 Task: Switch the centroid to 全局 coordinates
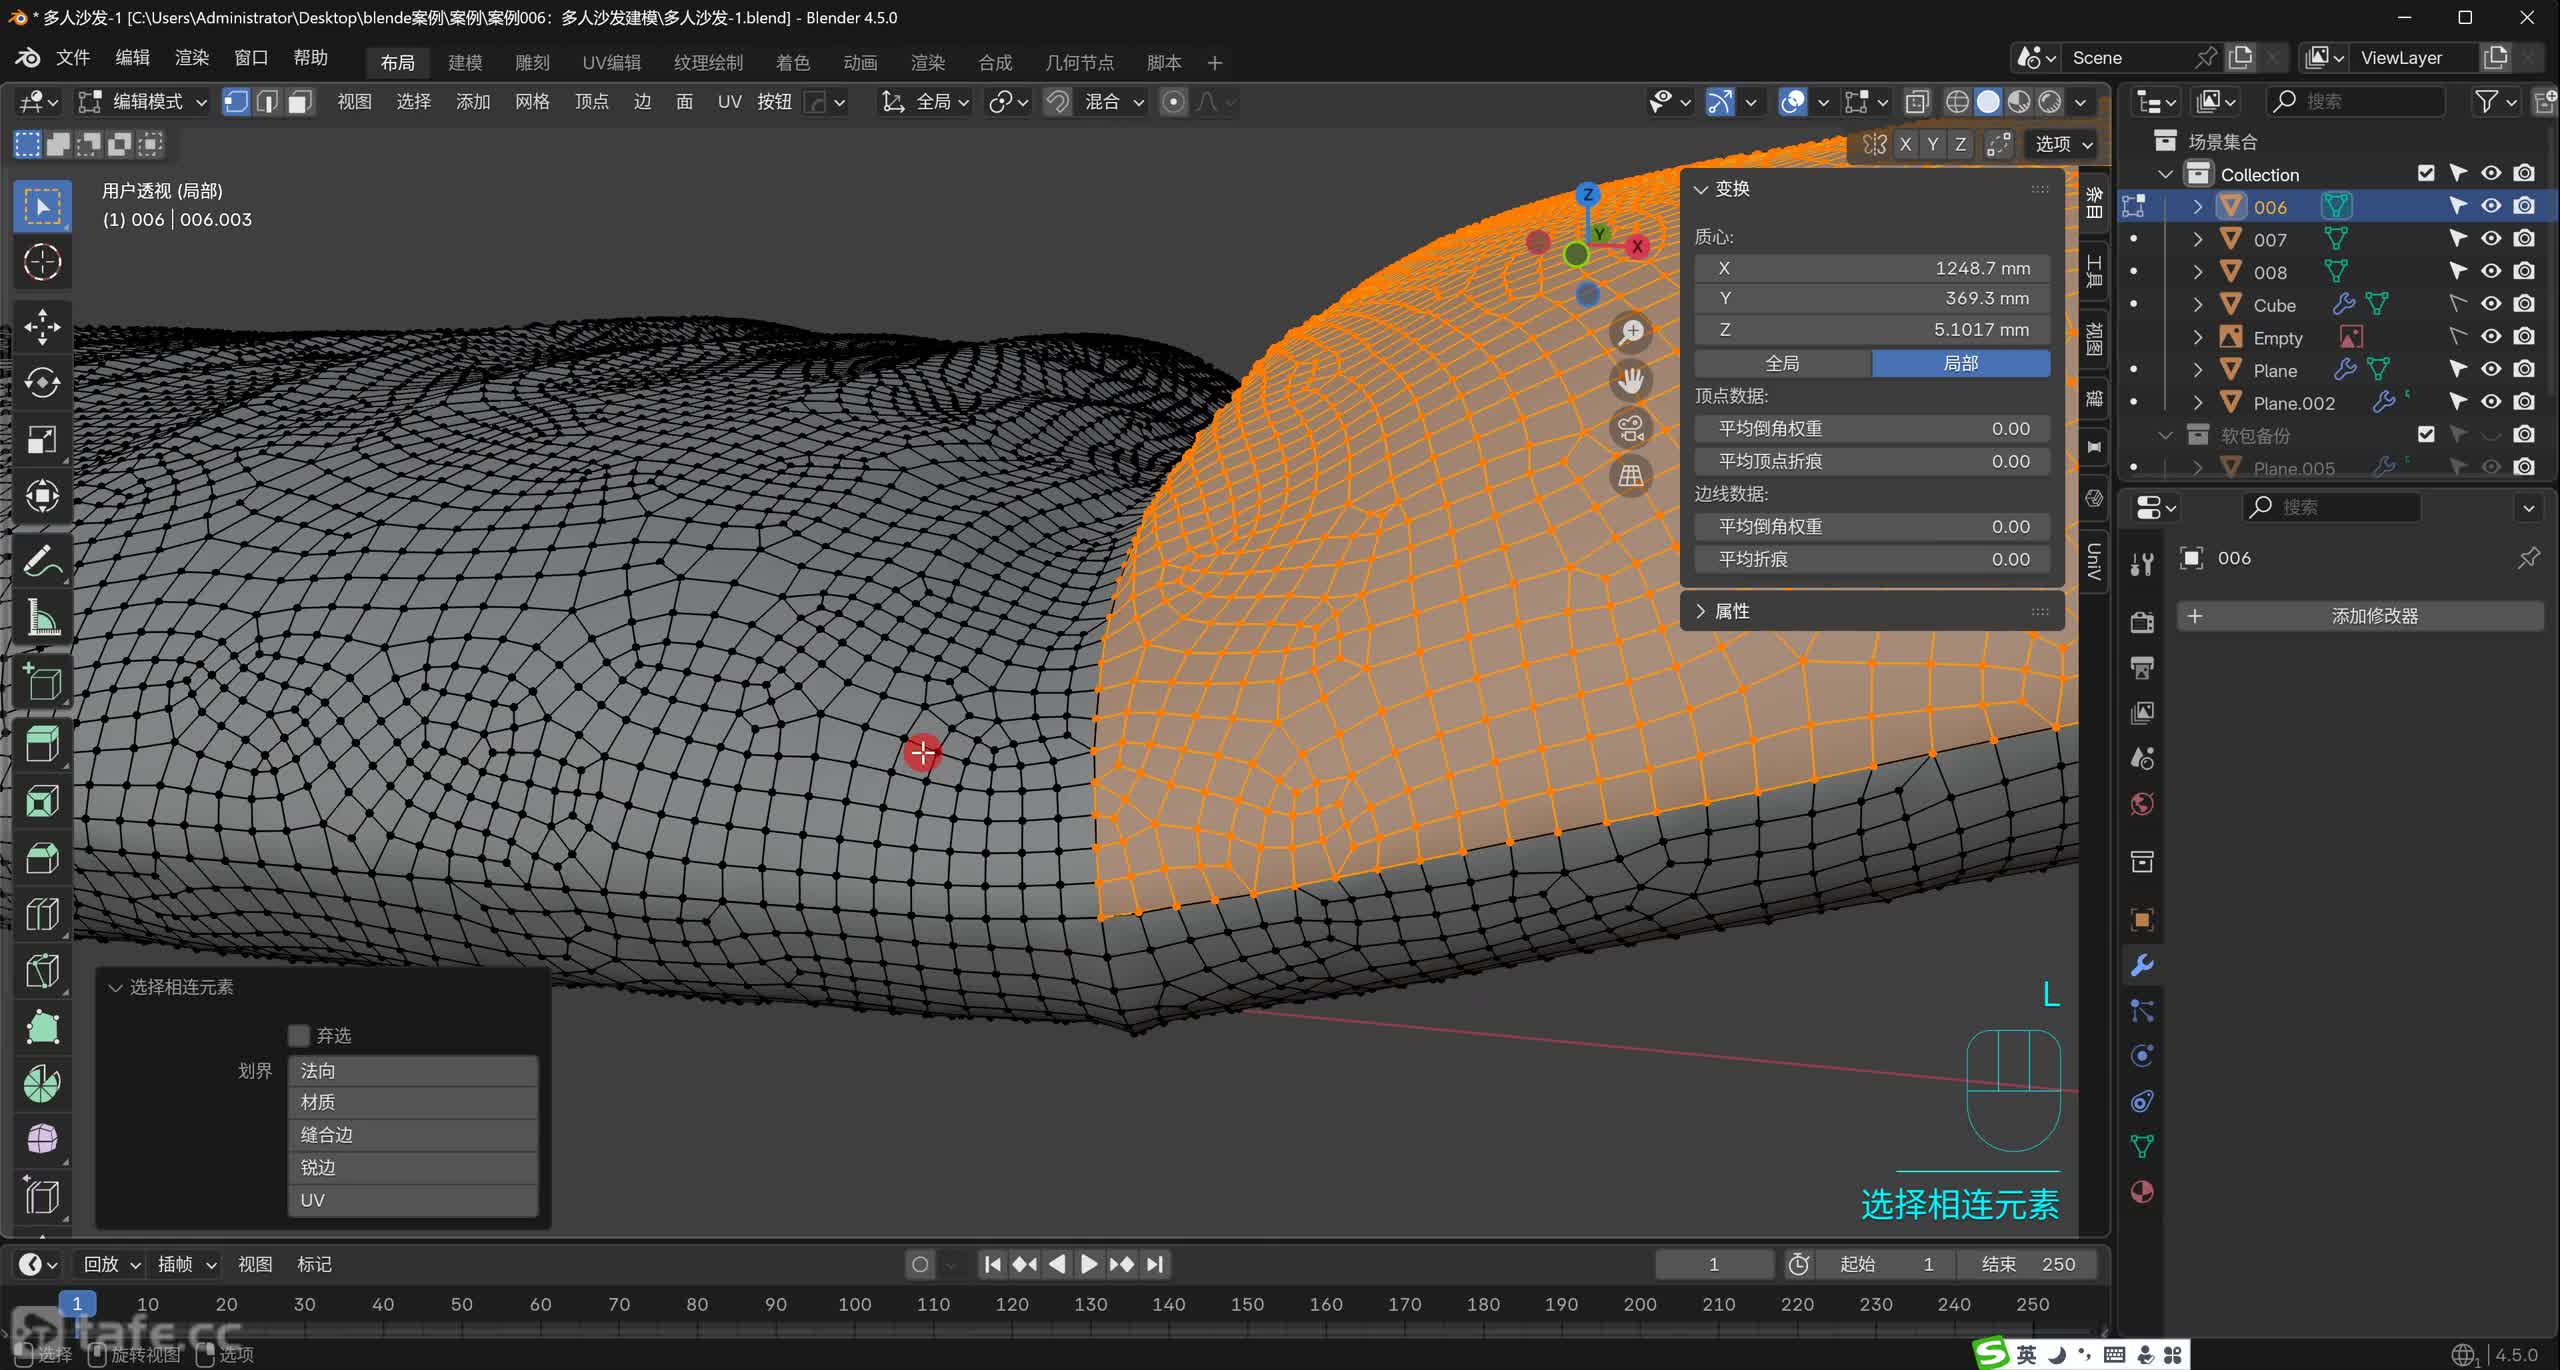pyautogui.click(x=1782, y=363)
